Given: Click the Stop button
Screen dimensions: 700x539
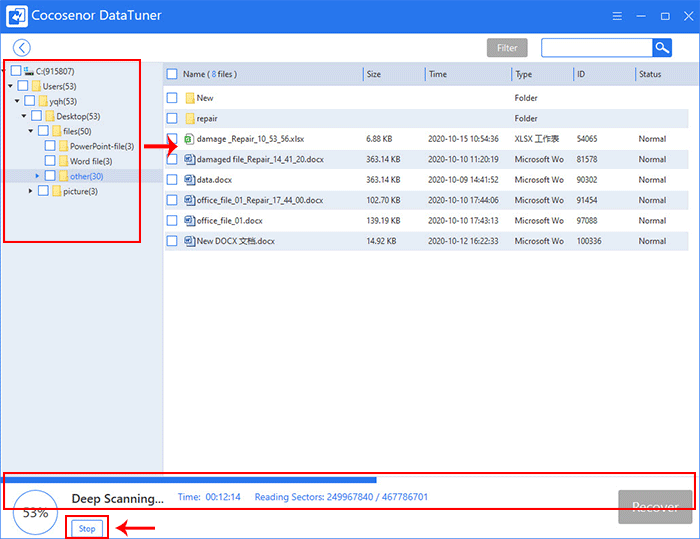Looking at the screenshot, I should click(x=87, y=528).
